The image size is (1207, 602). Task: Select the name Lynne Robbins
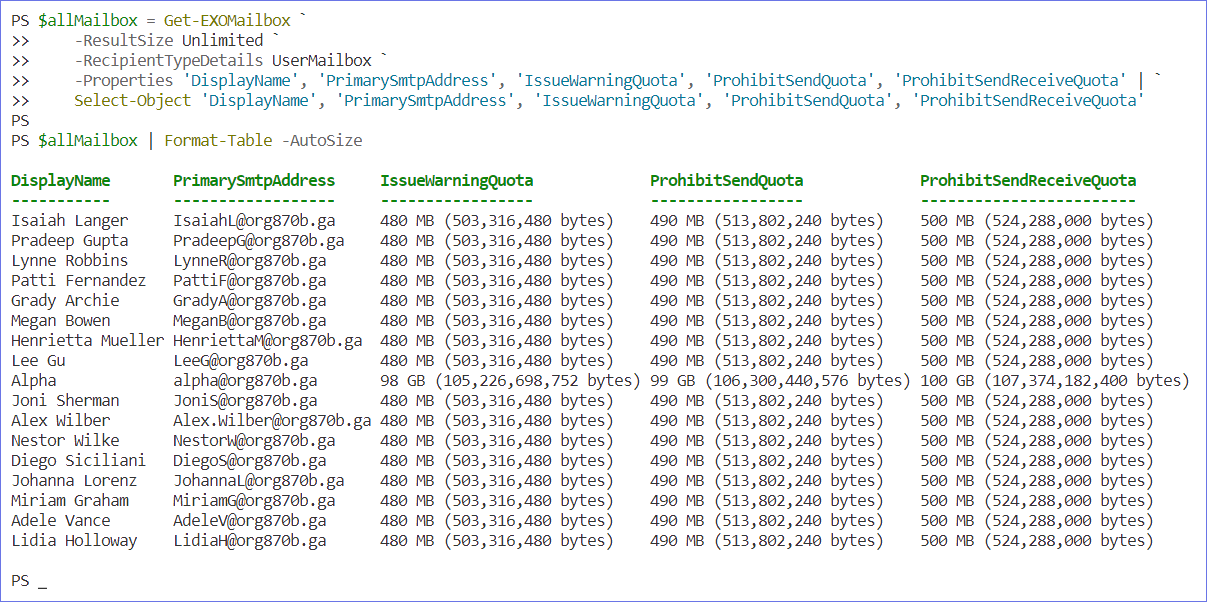[x=70, y=261]
